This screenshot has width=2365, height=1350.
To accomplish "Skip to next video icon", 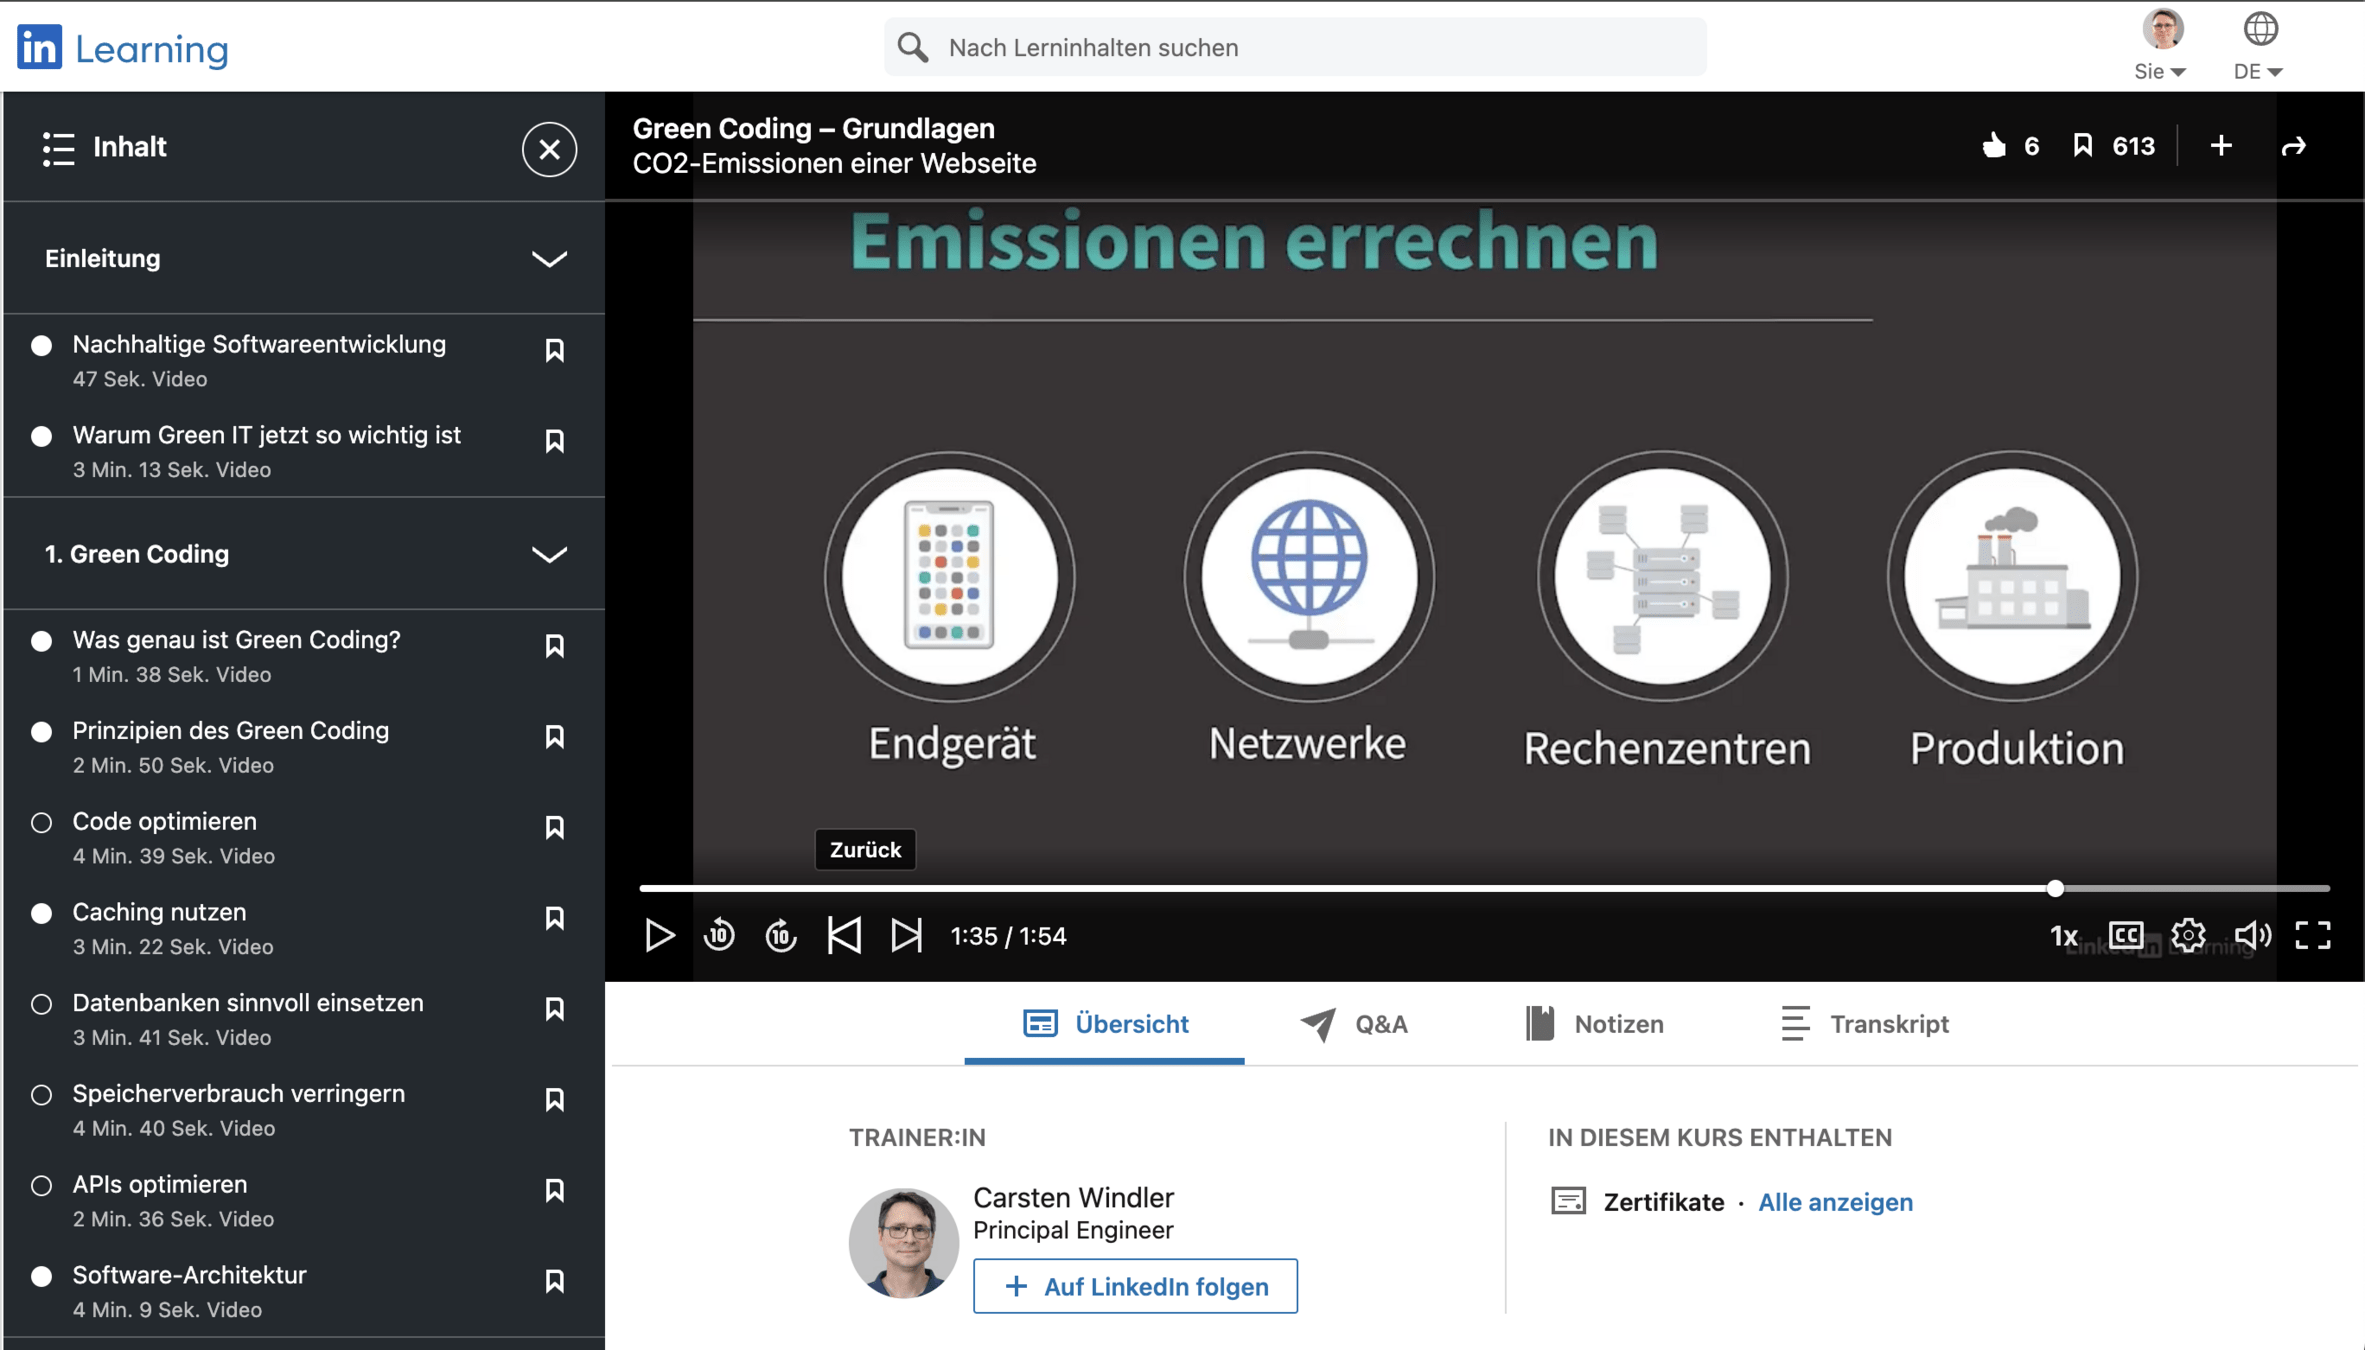I will (x=906, y=936).
